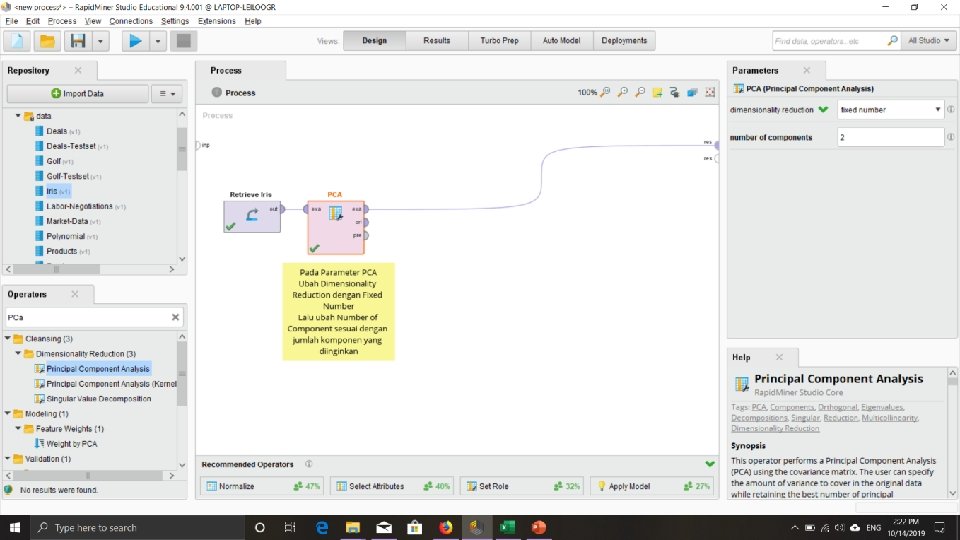Open the Connections menu

coord(131,21)
